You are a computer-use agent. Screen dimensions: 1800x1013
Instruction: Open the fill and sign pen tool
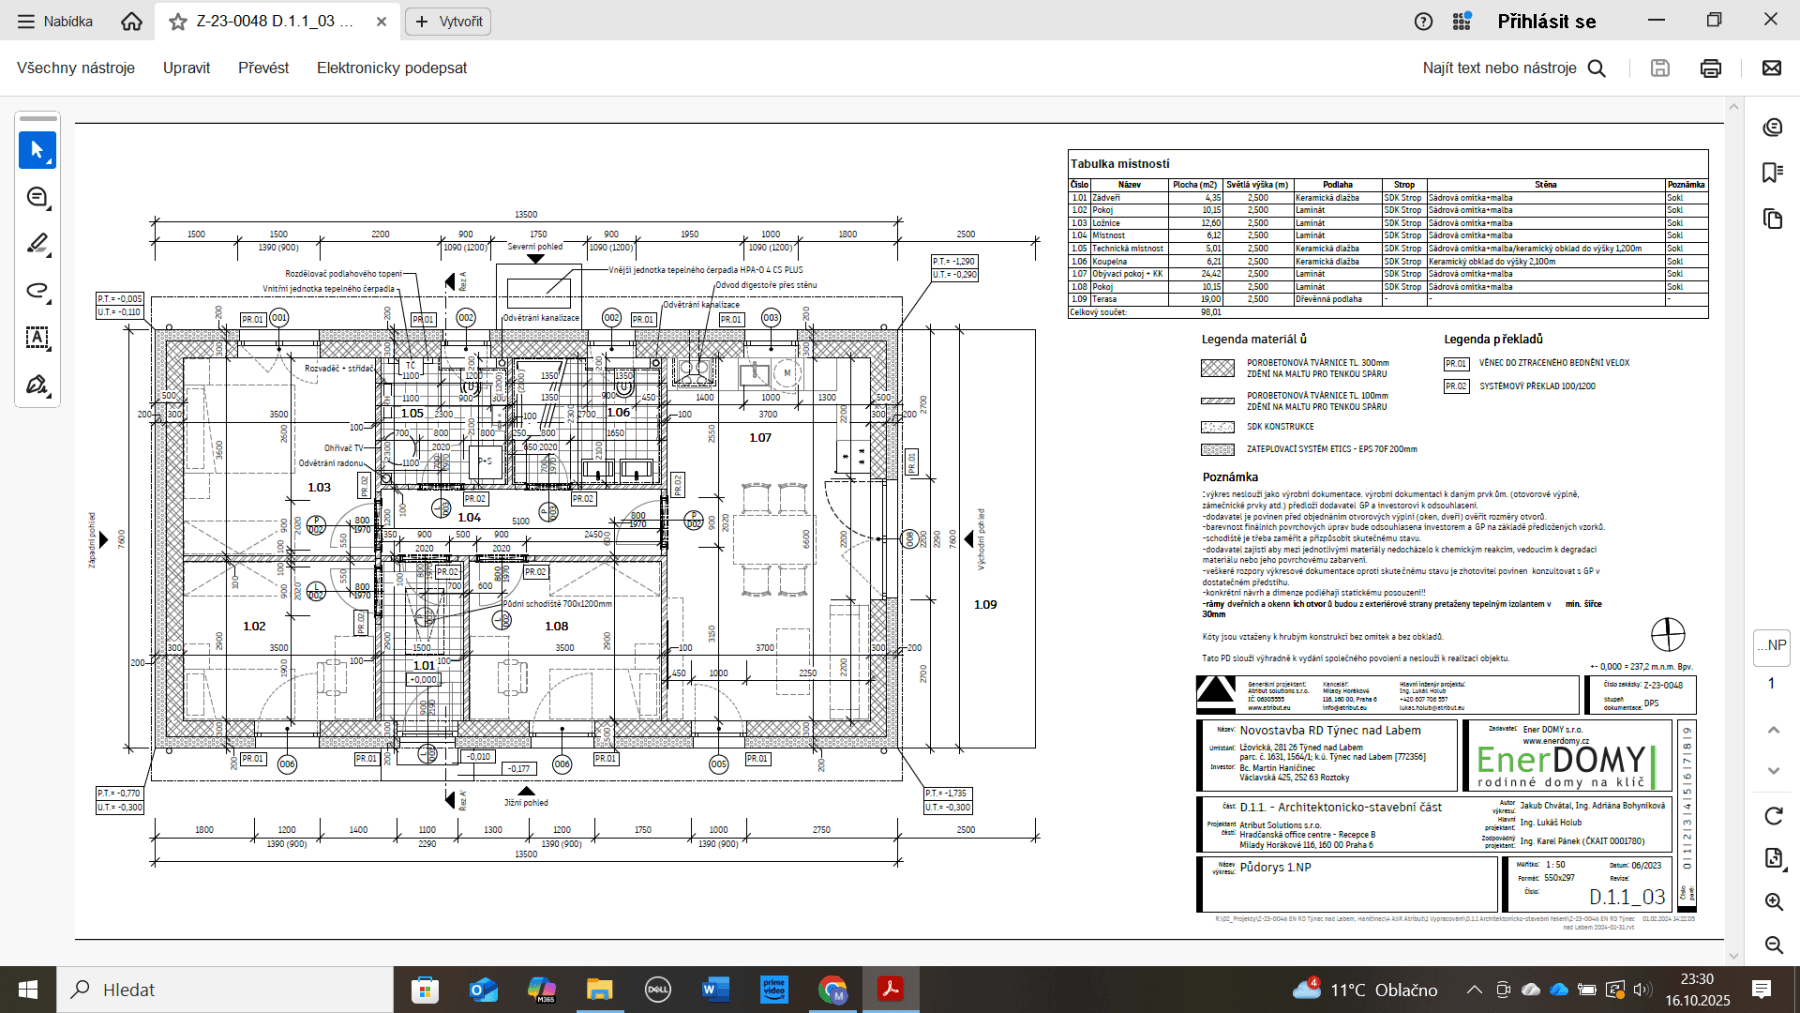pyautogui.click(x=37, y=385)
